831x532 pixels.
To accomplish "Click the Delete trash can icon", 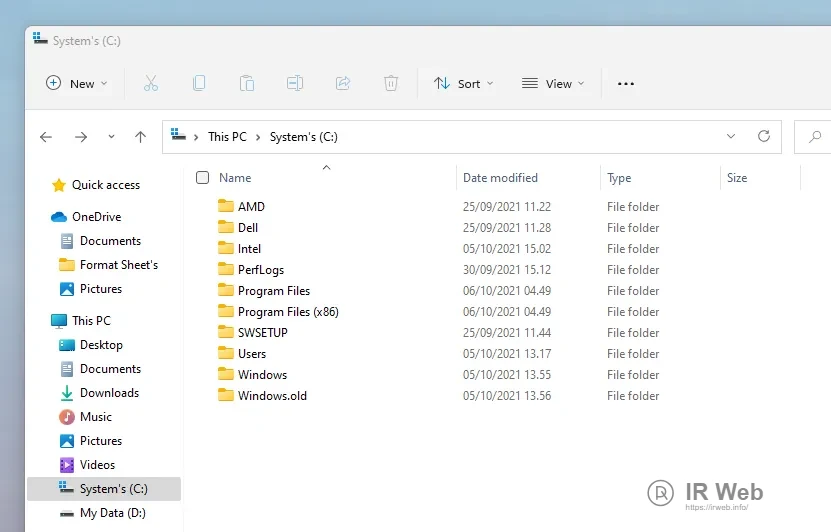I will (x=391, y=84).
